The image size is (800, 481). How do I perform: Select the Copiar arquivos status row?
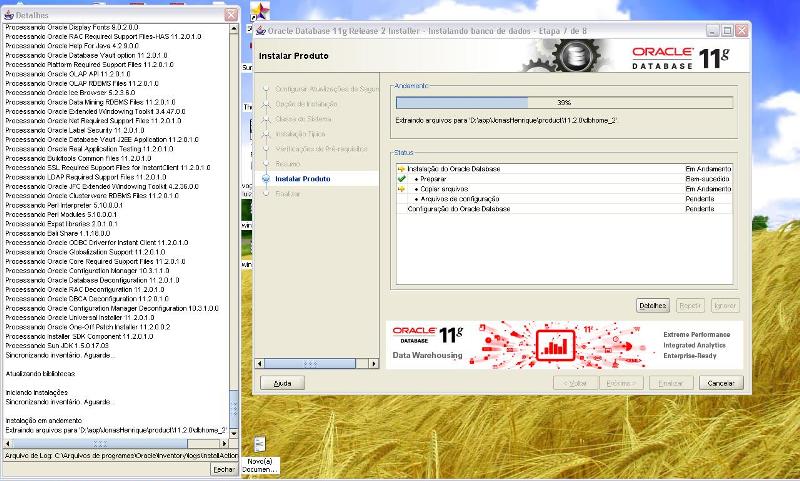564,189
